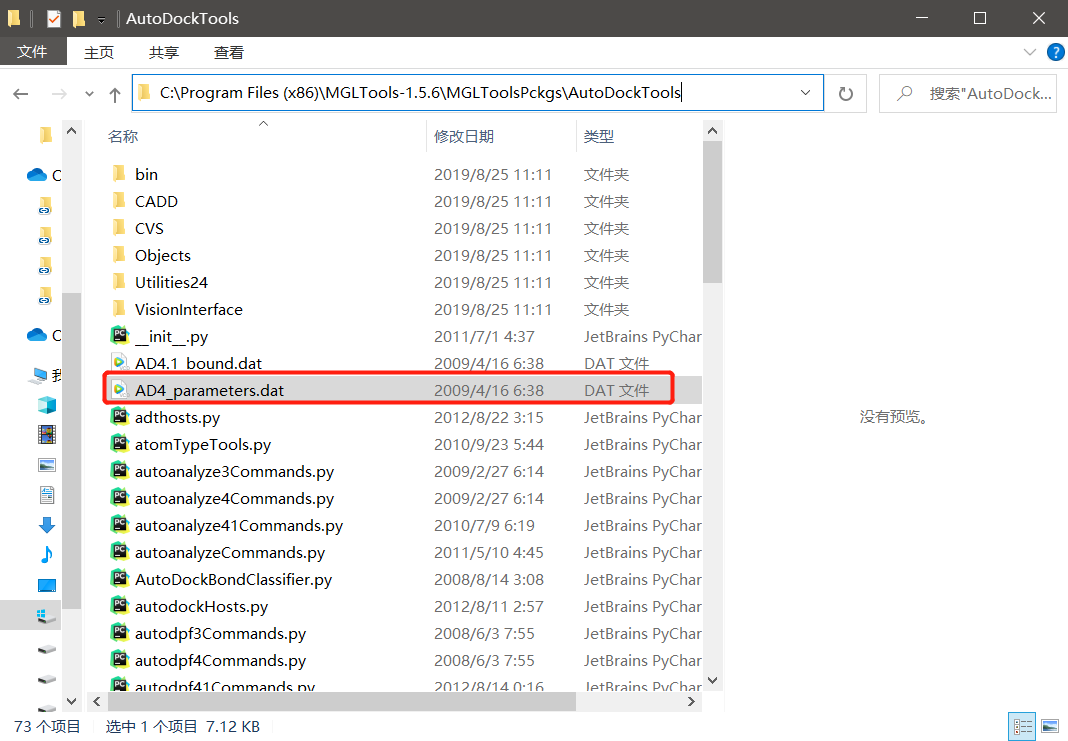The image size is (1068, 741).
Task: Open the help question mark button
Action: pos(1055,52)
